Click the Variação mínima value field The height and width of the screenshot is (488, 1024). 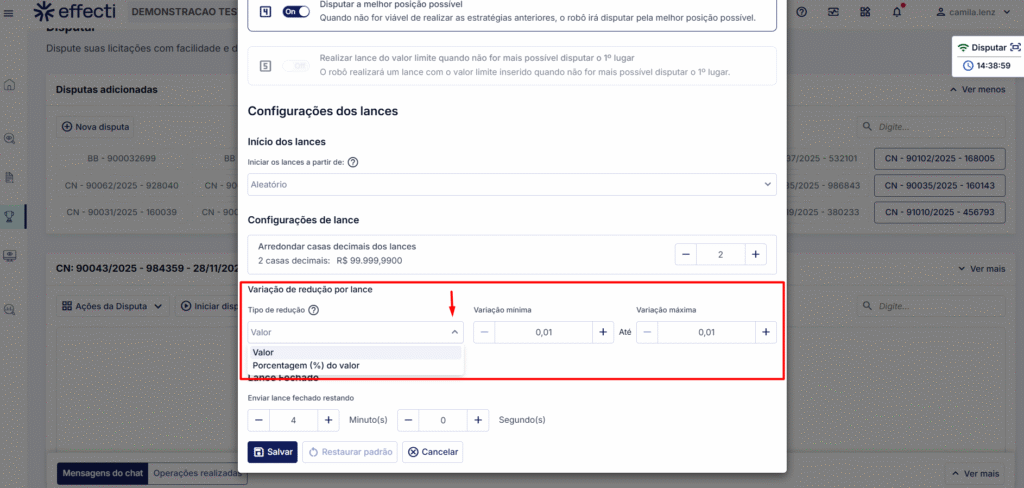pyautogui.click(x=543, y=332)
